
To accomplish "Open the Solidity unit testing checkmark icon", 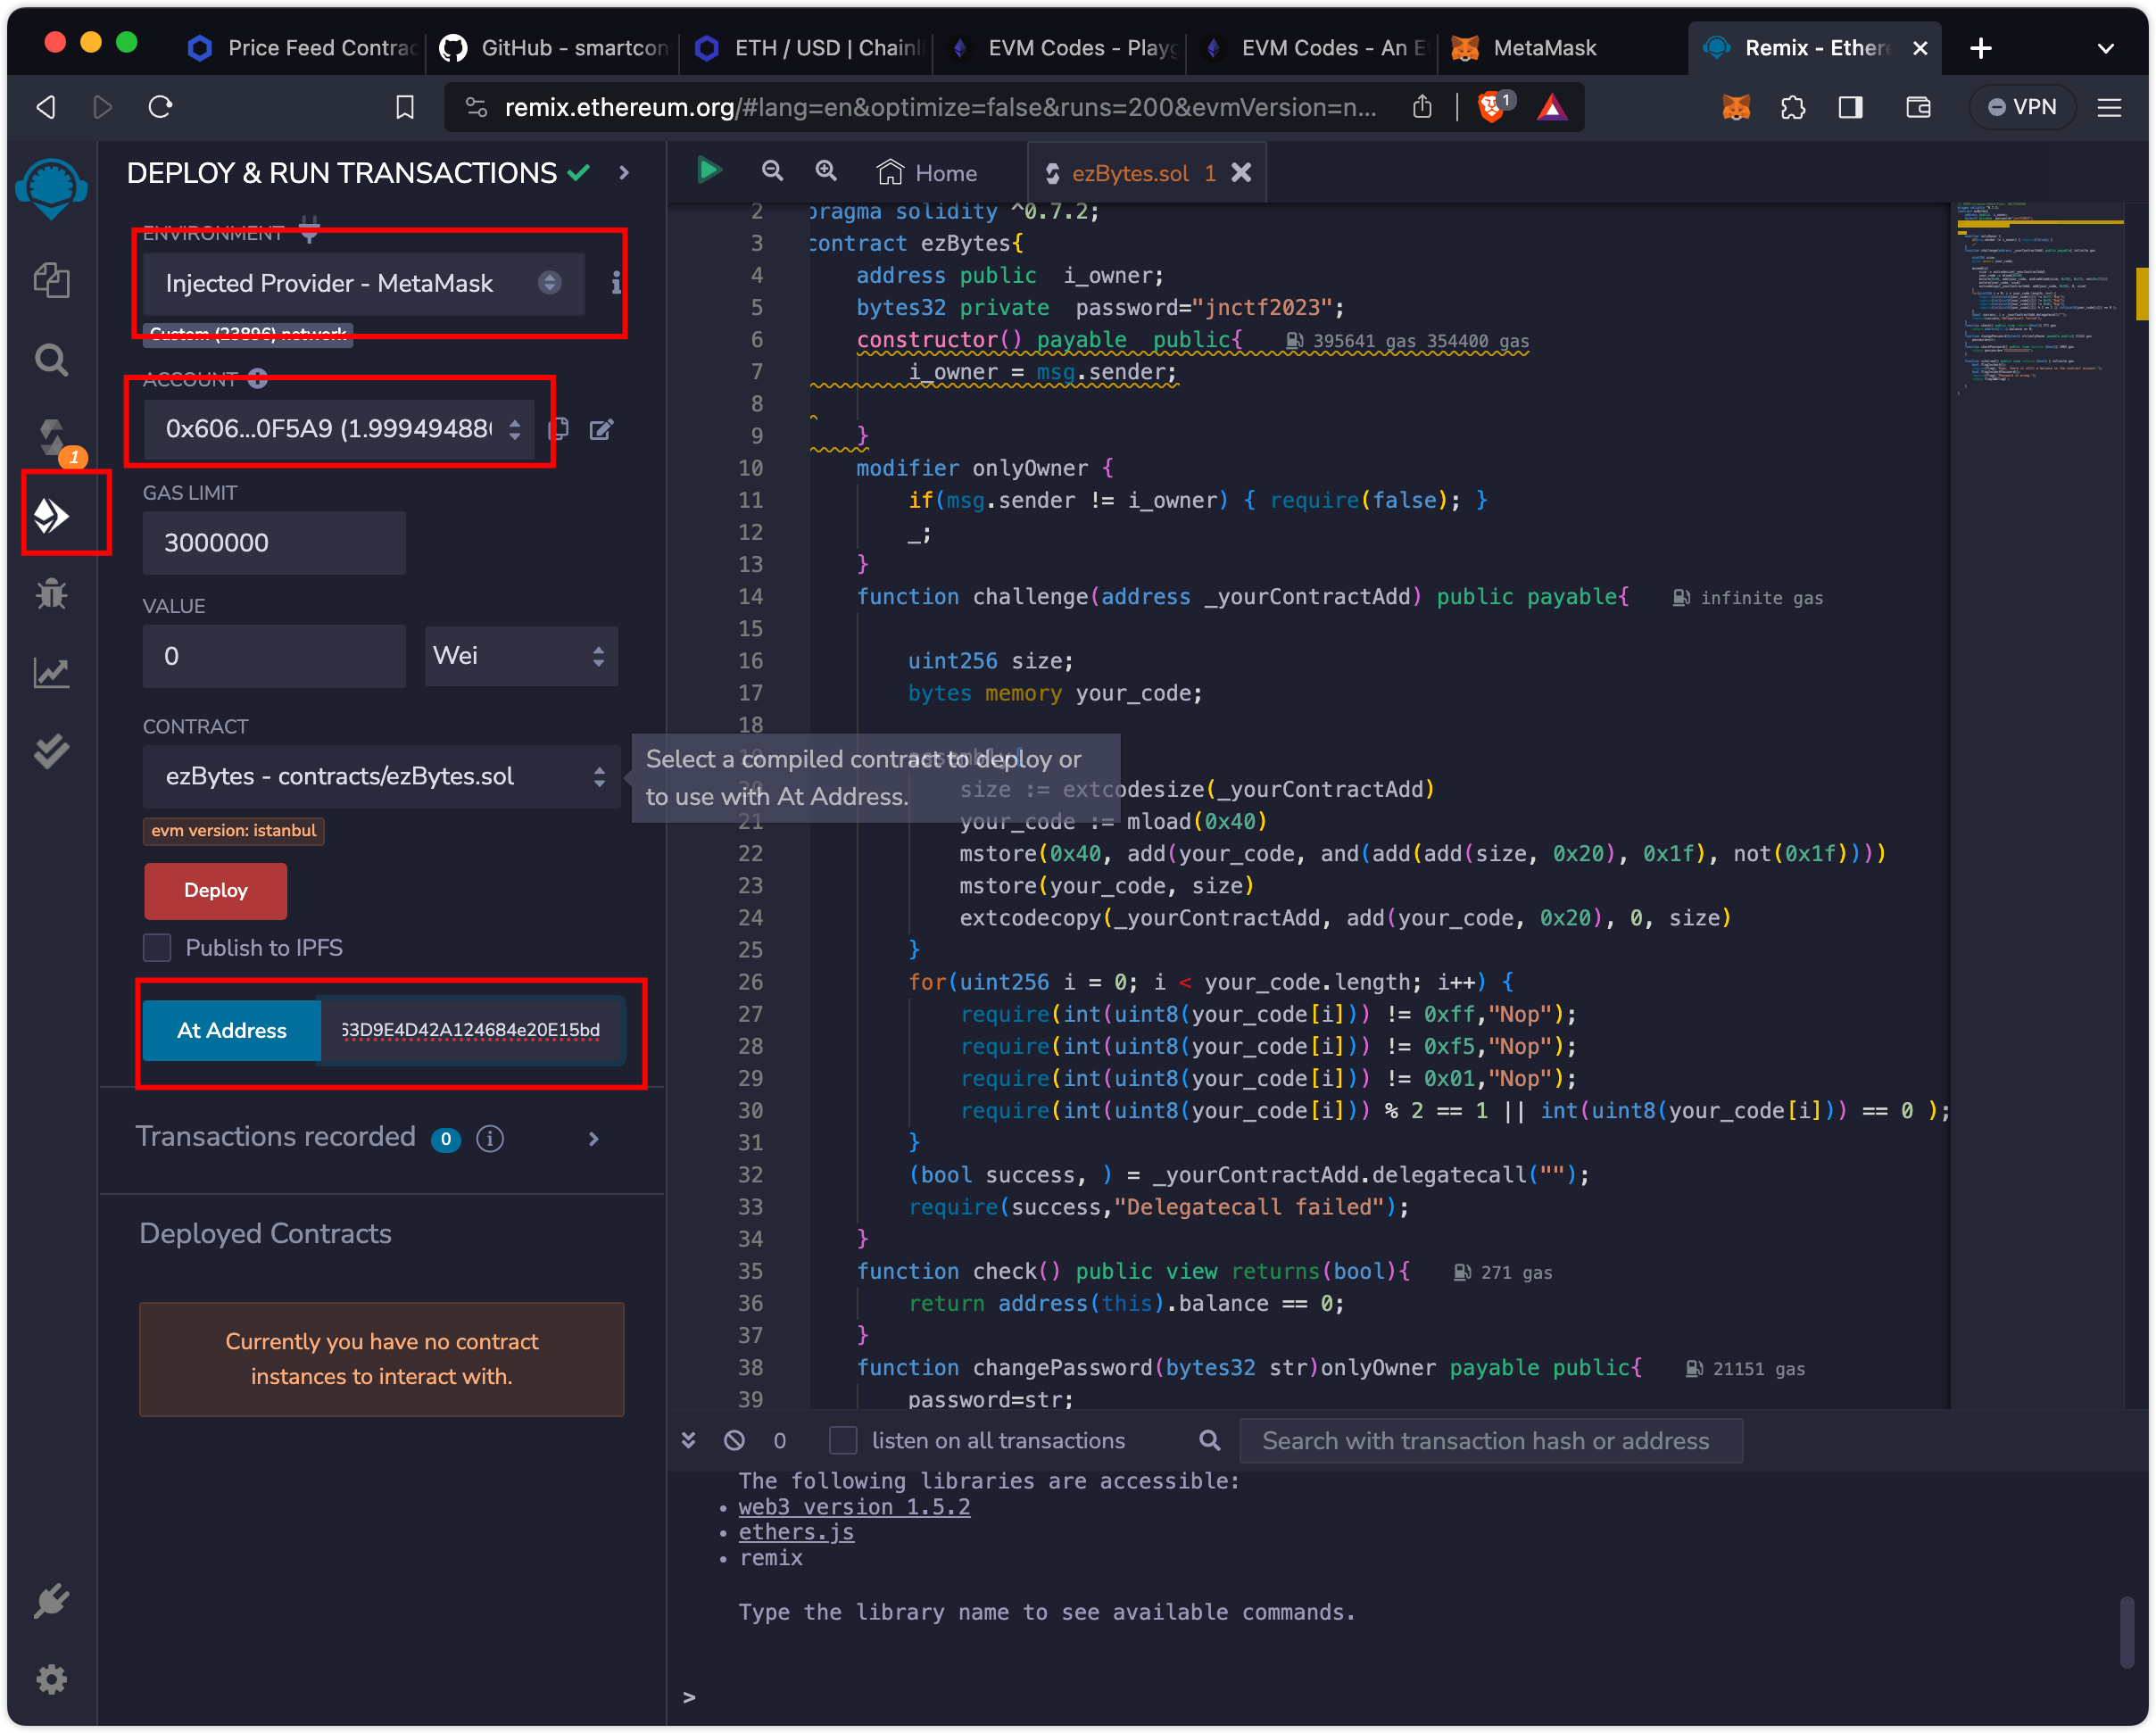I will [51, 750].
